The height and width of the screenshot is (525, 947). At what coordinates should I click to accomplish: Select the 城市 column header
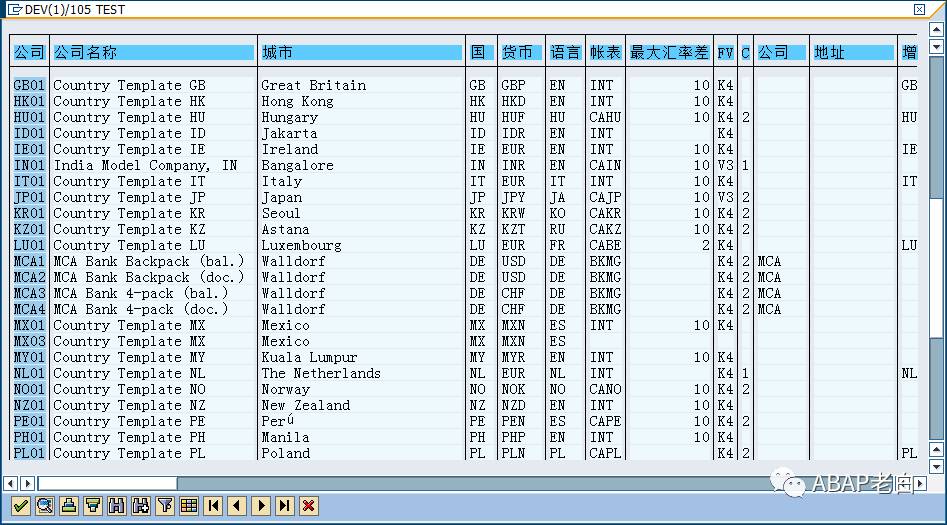point(361,53)
